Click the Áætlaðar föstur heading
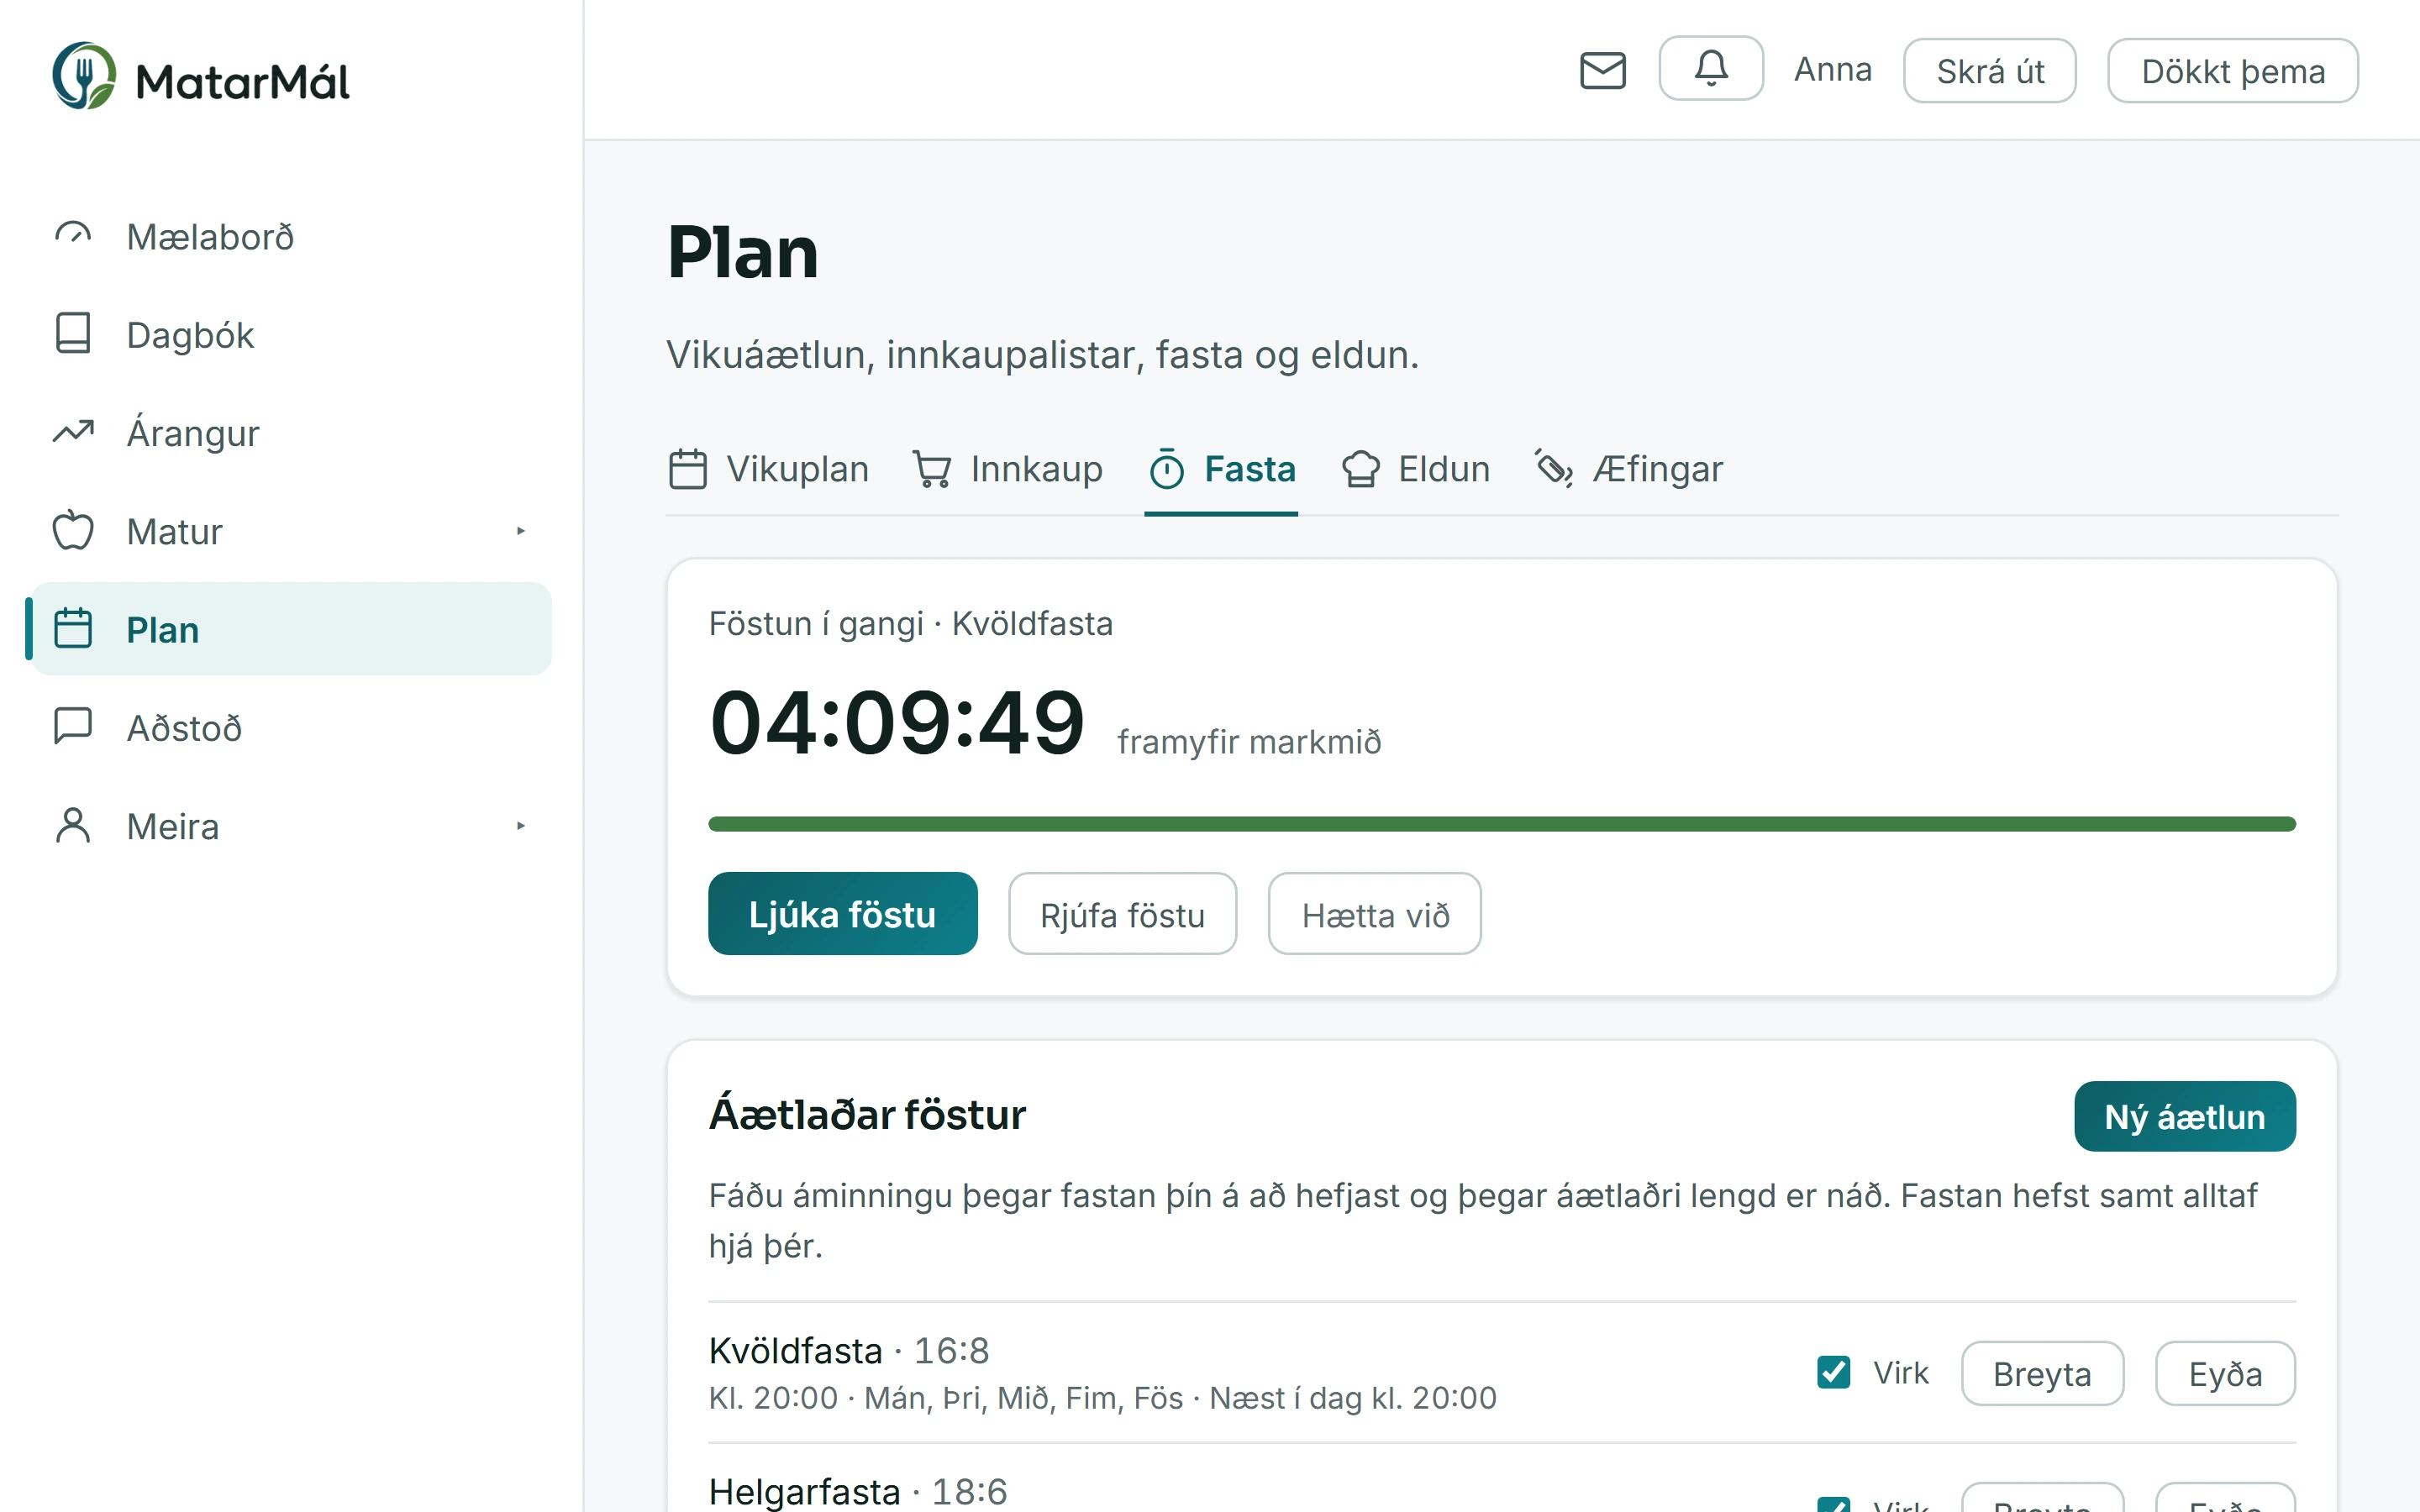The width and height of the screenshot is (2420, 1512). click(867, 1115)
